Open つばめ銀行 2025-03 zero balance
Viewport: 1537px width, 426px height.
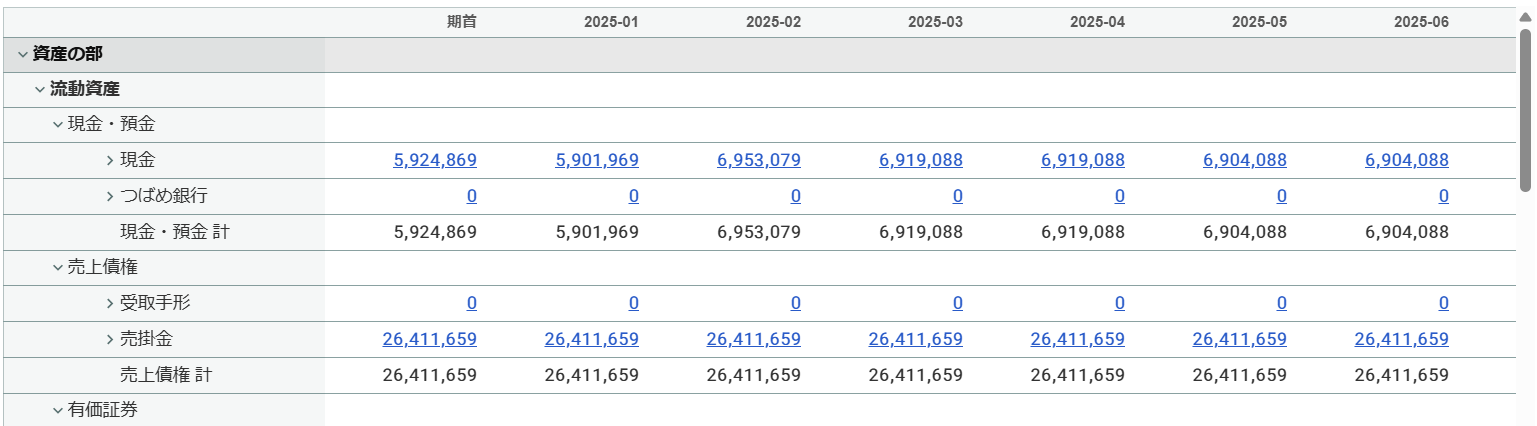click(x=958, y=196)
